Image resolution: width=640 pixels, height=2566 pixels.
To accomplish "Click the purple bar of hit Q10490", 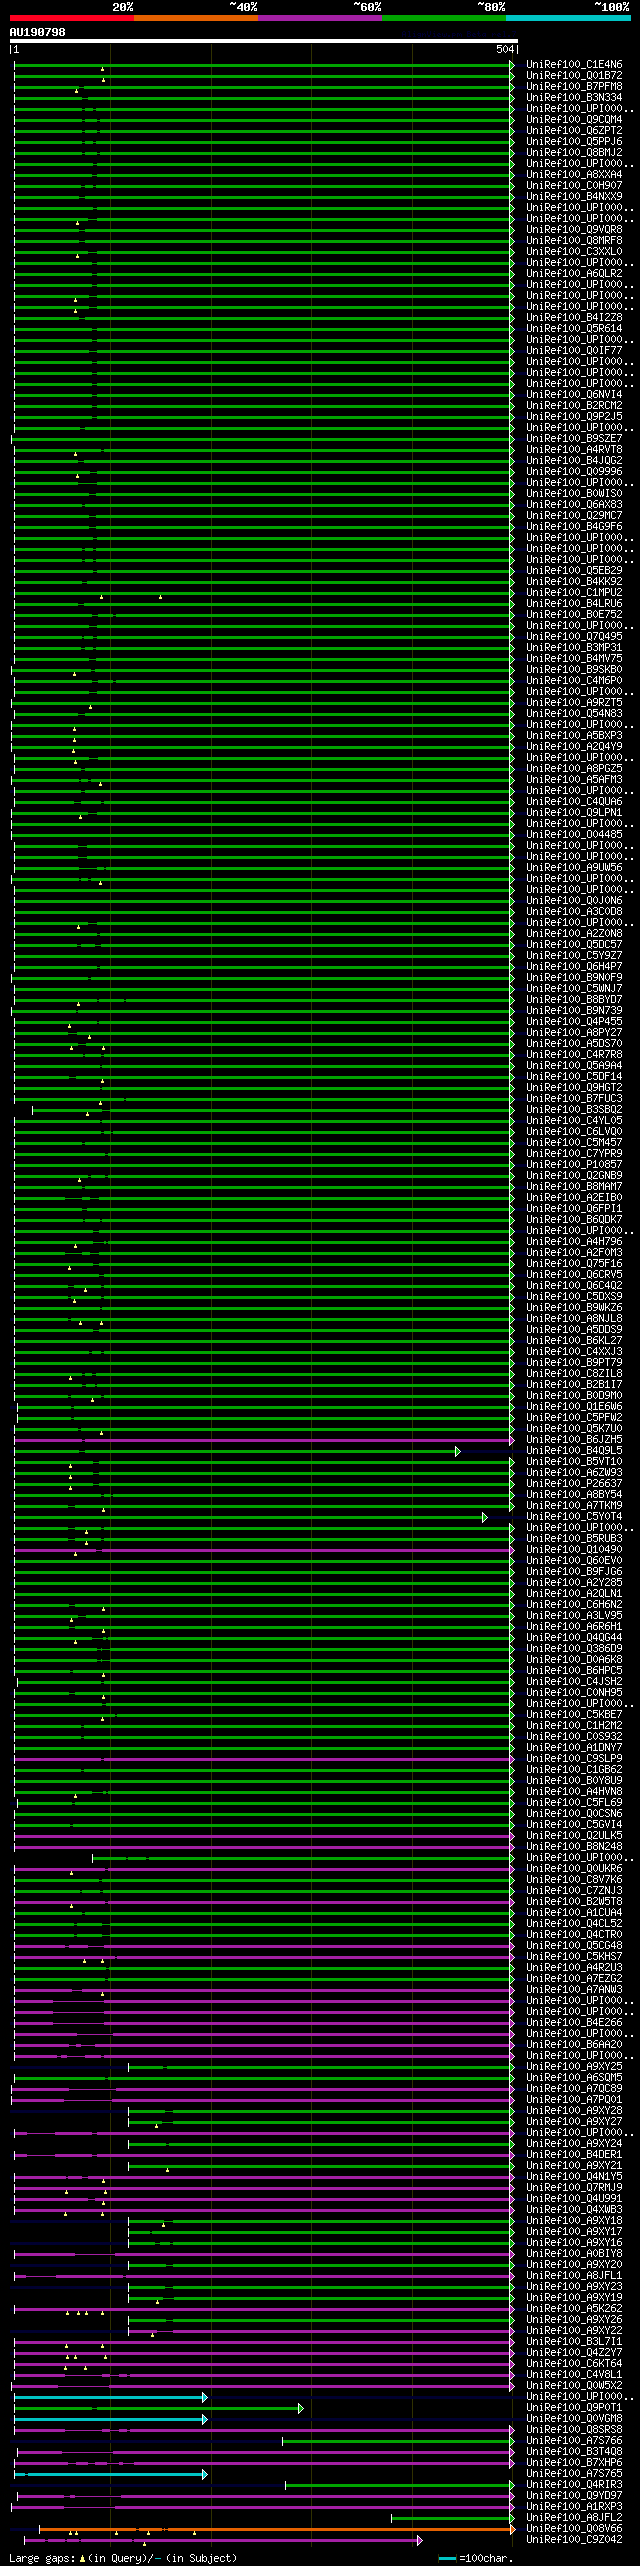I will [263, 1550].
